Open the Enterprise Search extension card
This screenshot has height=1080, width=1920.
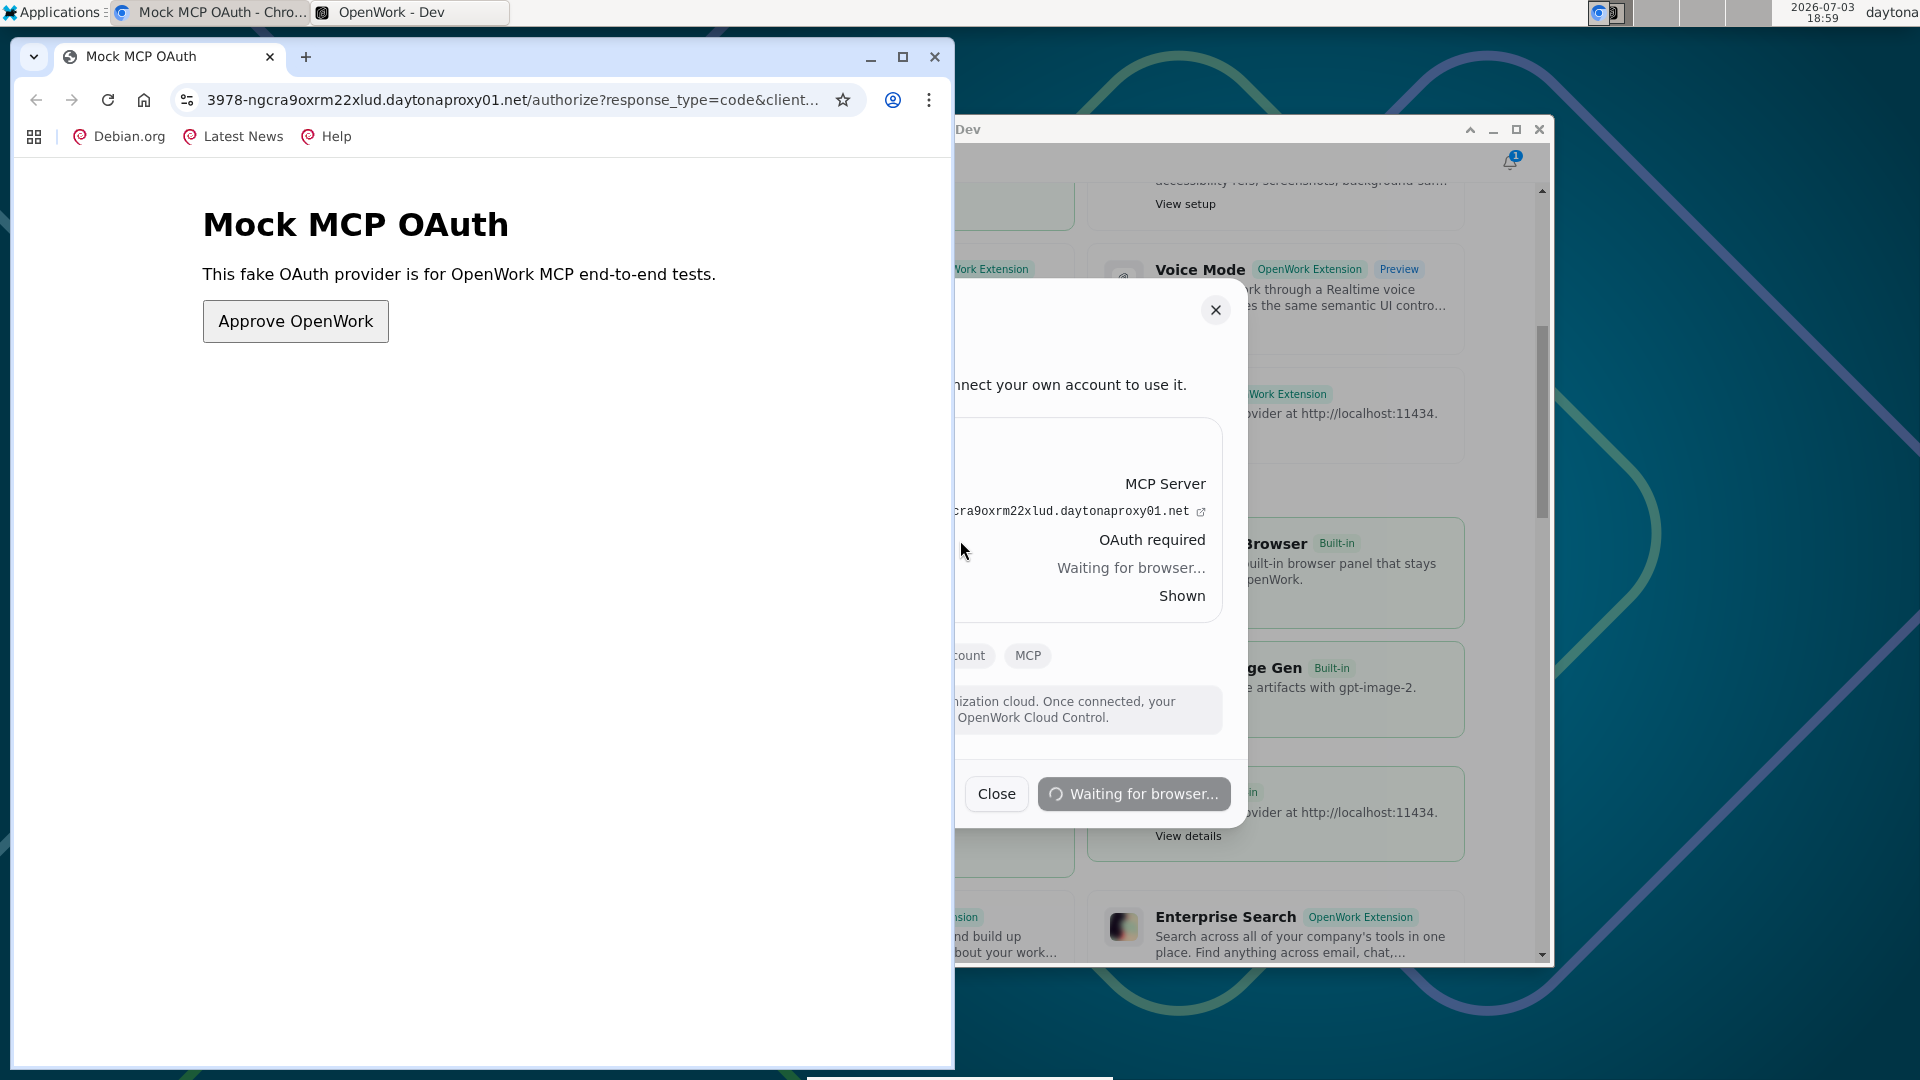1276,929
